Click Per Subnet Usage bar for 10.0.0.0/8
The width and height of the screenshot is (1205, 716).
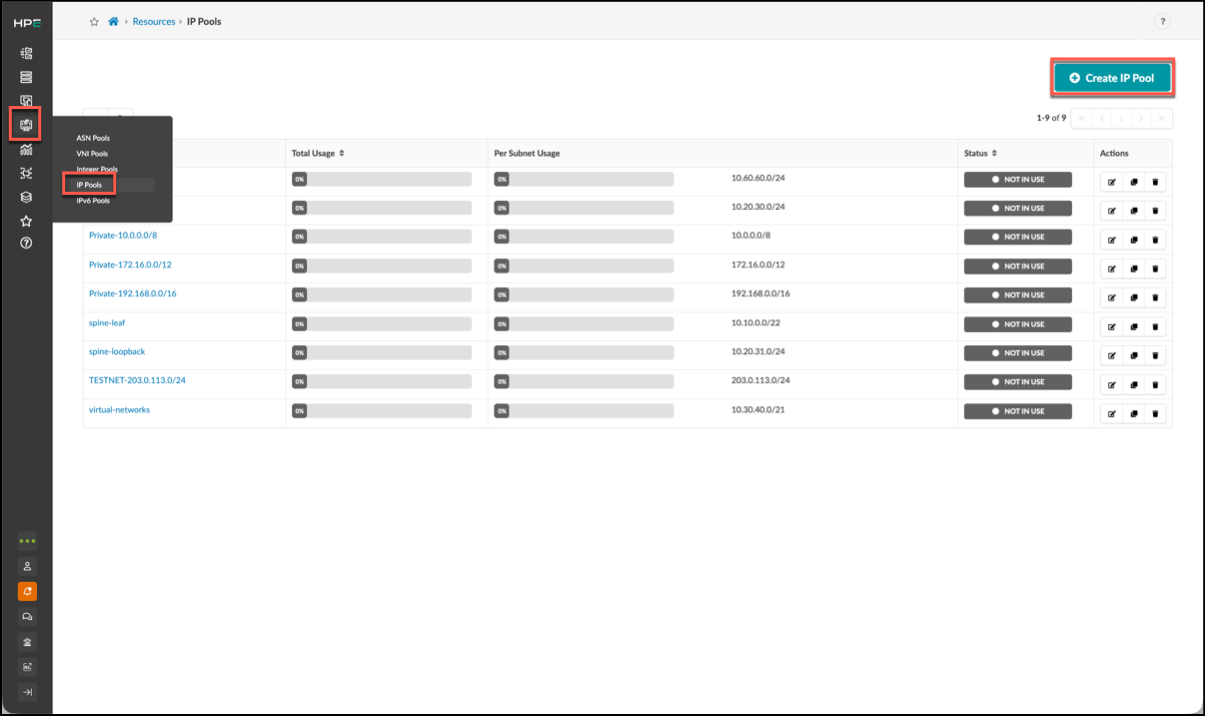click(584, 237)
